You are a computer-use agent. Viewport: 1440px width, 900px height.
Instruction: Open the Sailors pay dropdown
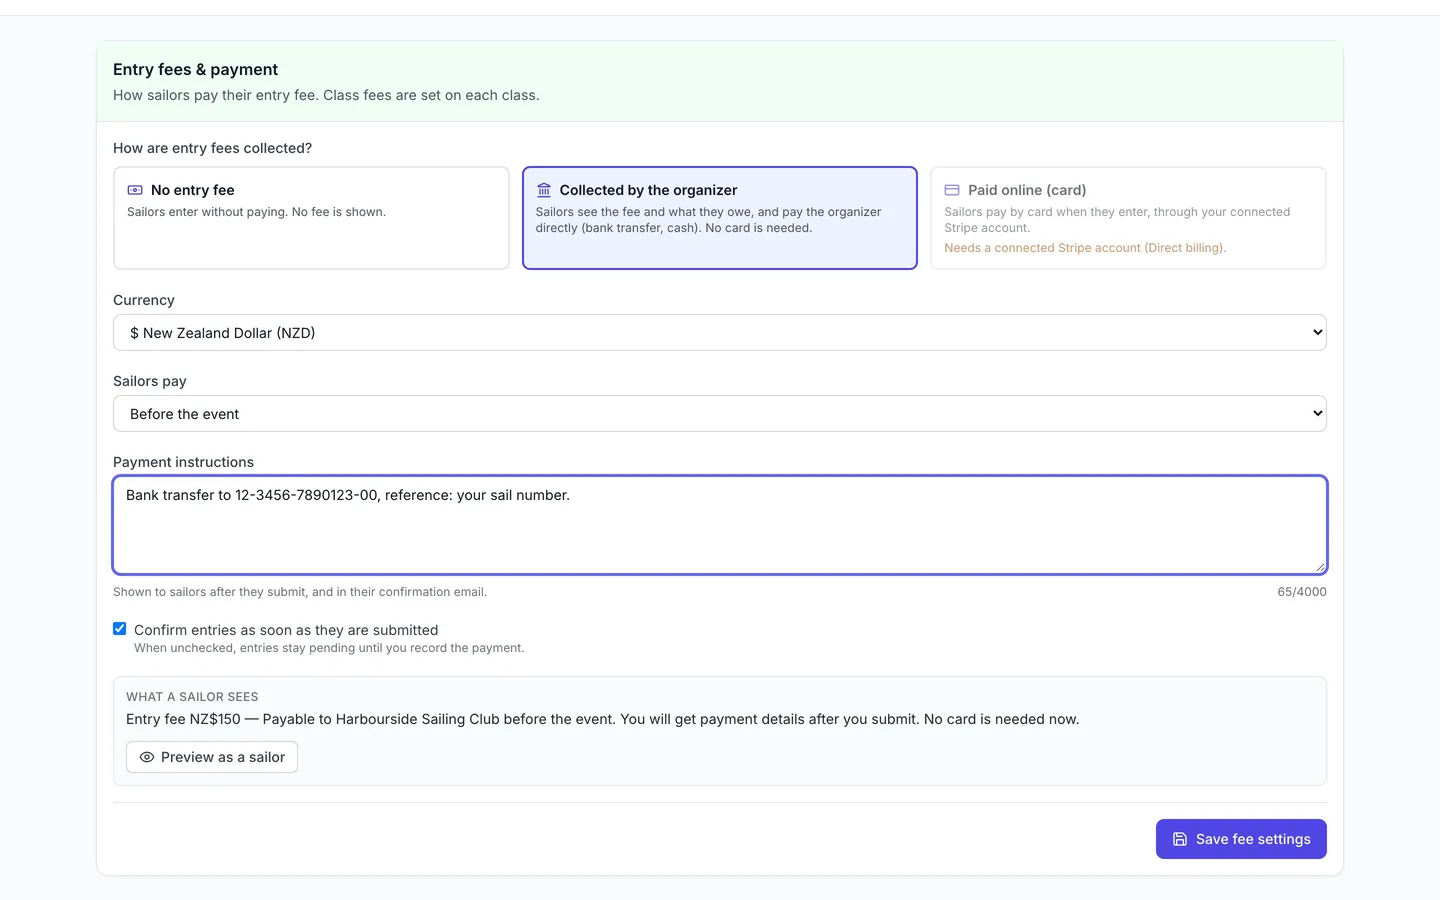pyautogui.click(x=720, y=414)
